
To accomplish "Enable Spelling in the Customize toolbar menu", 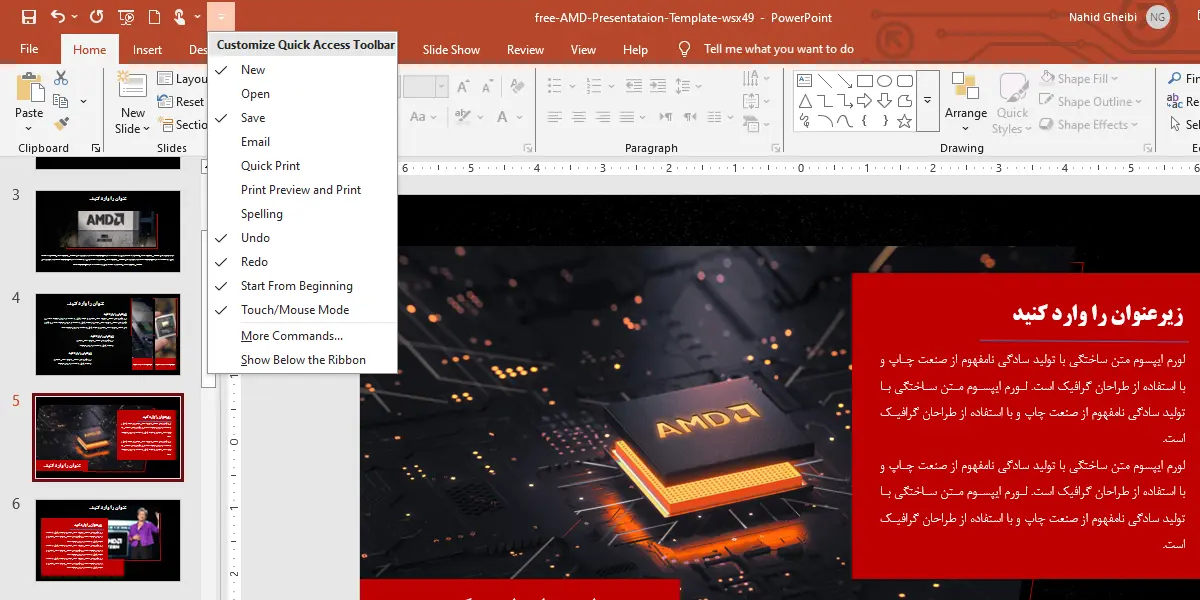I will click(302, 214).
